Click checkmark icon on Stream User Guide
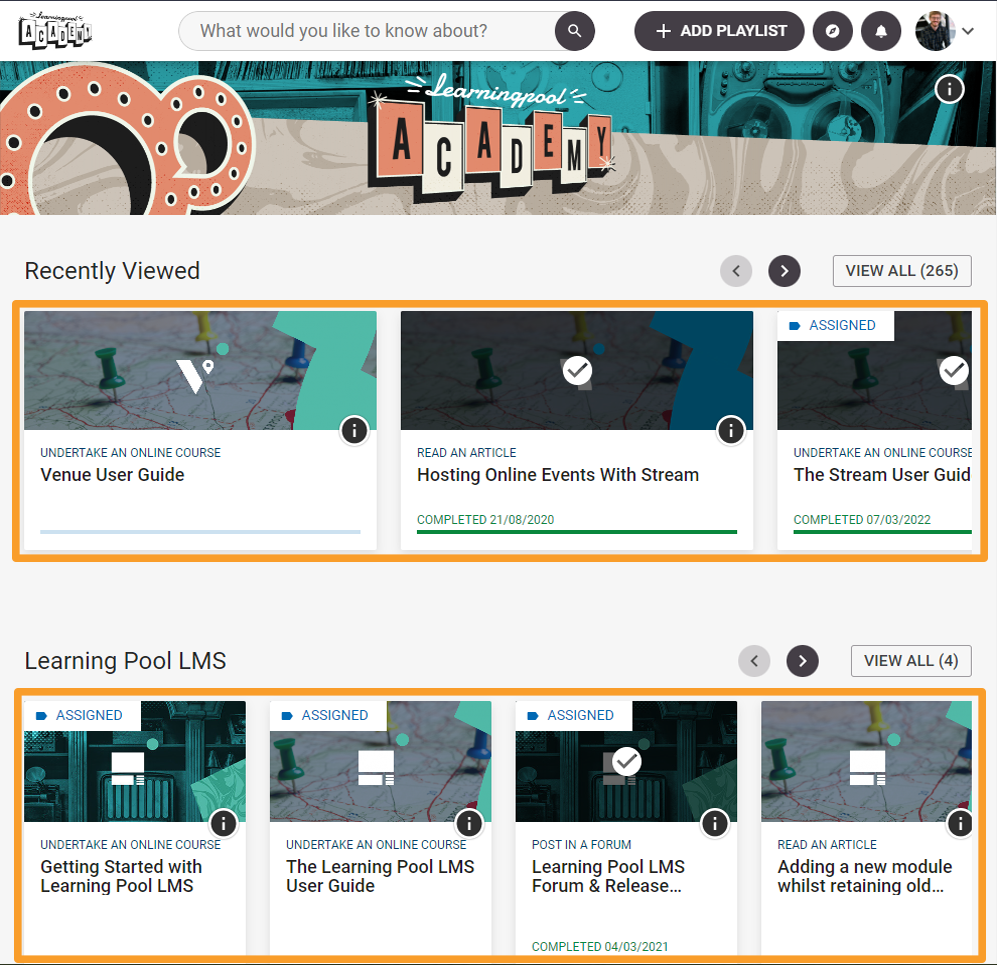Screen dimensions: 997x965 [x=954, y=371]
